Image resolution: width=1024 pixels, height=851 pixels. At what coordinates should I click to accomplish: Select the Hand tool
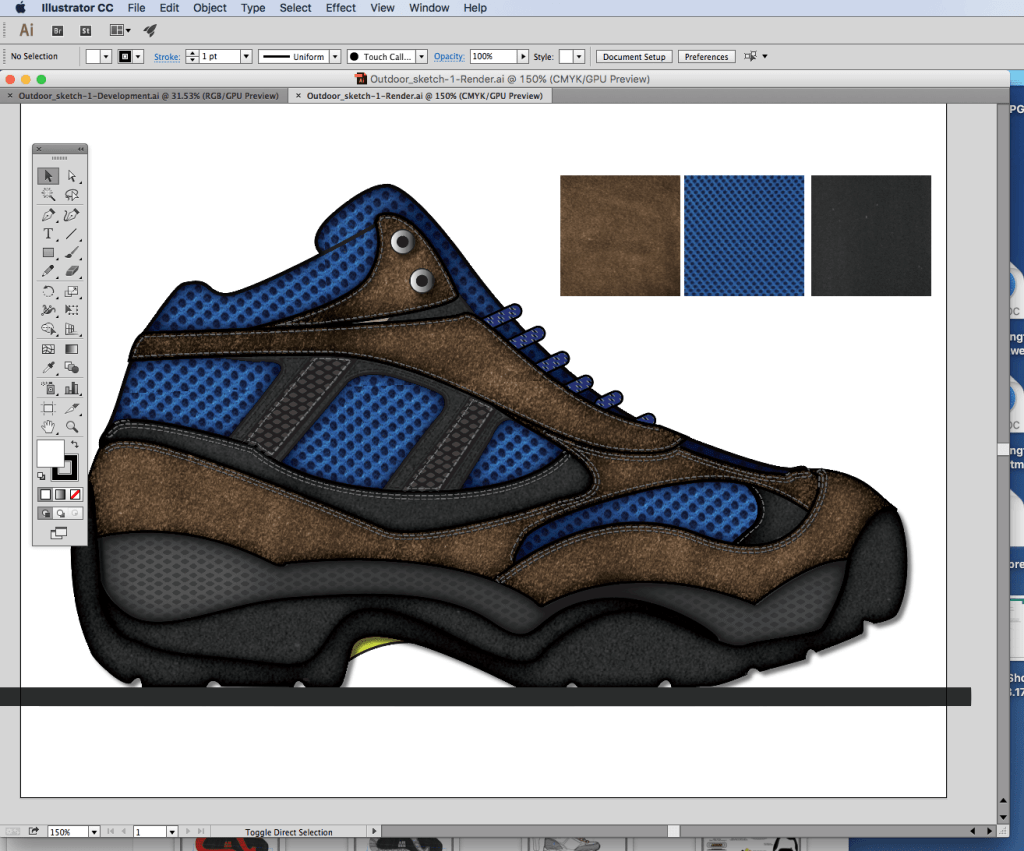[47, 426]
